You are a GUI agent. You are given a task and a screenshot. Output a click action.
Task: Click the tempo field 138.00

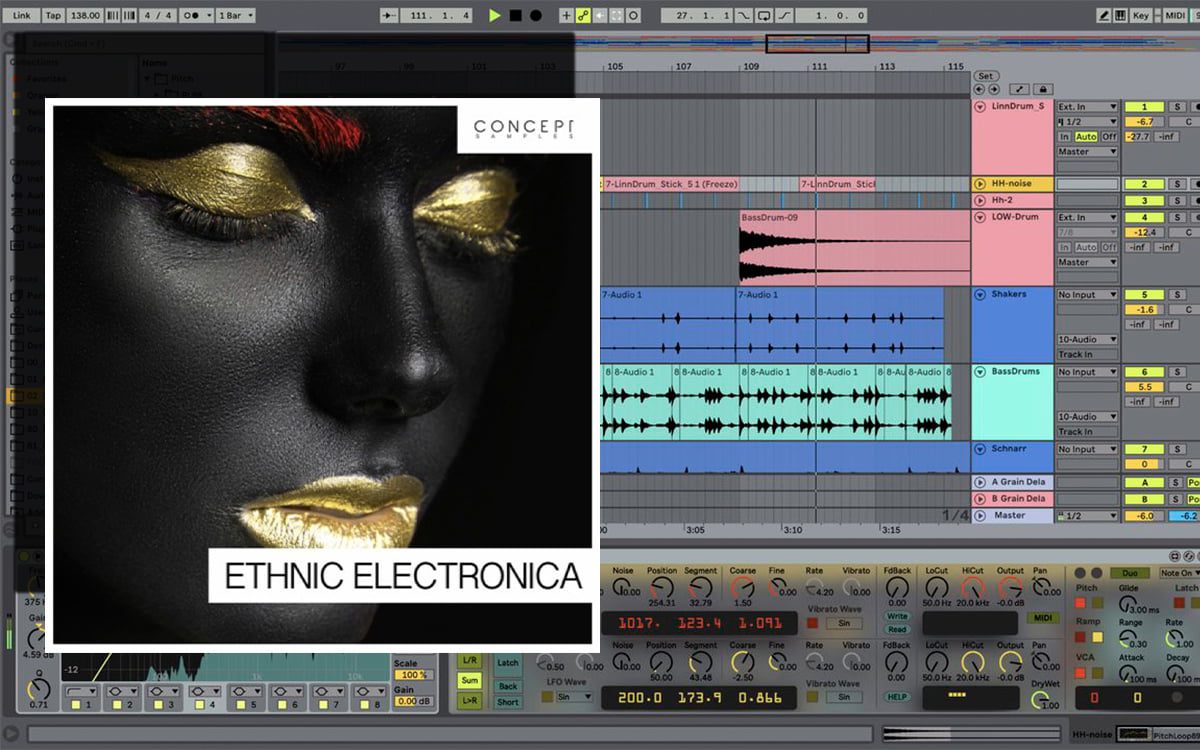click(x=86, y=16)
